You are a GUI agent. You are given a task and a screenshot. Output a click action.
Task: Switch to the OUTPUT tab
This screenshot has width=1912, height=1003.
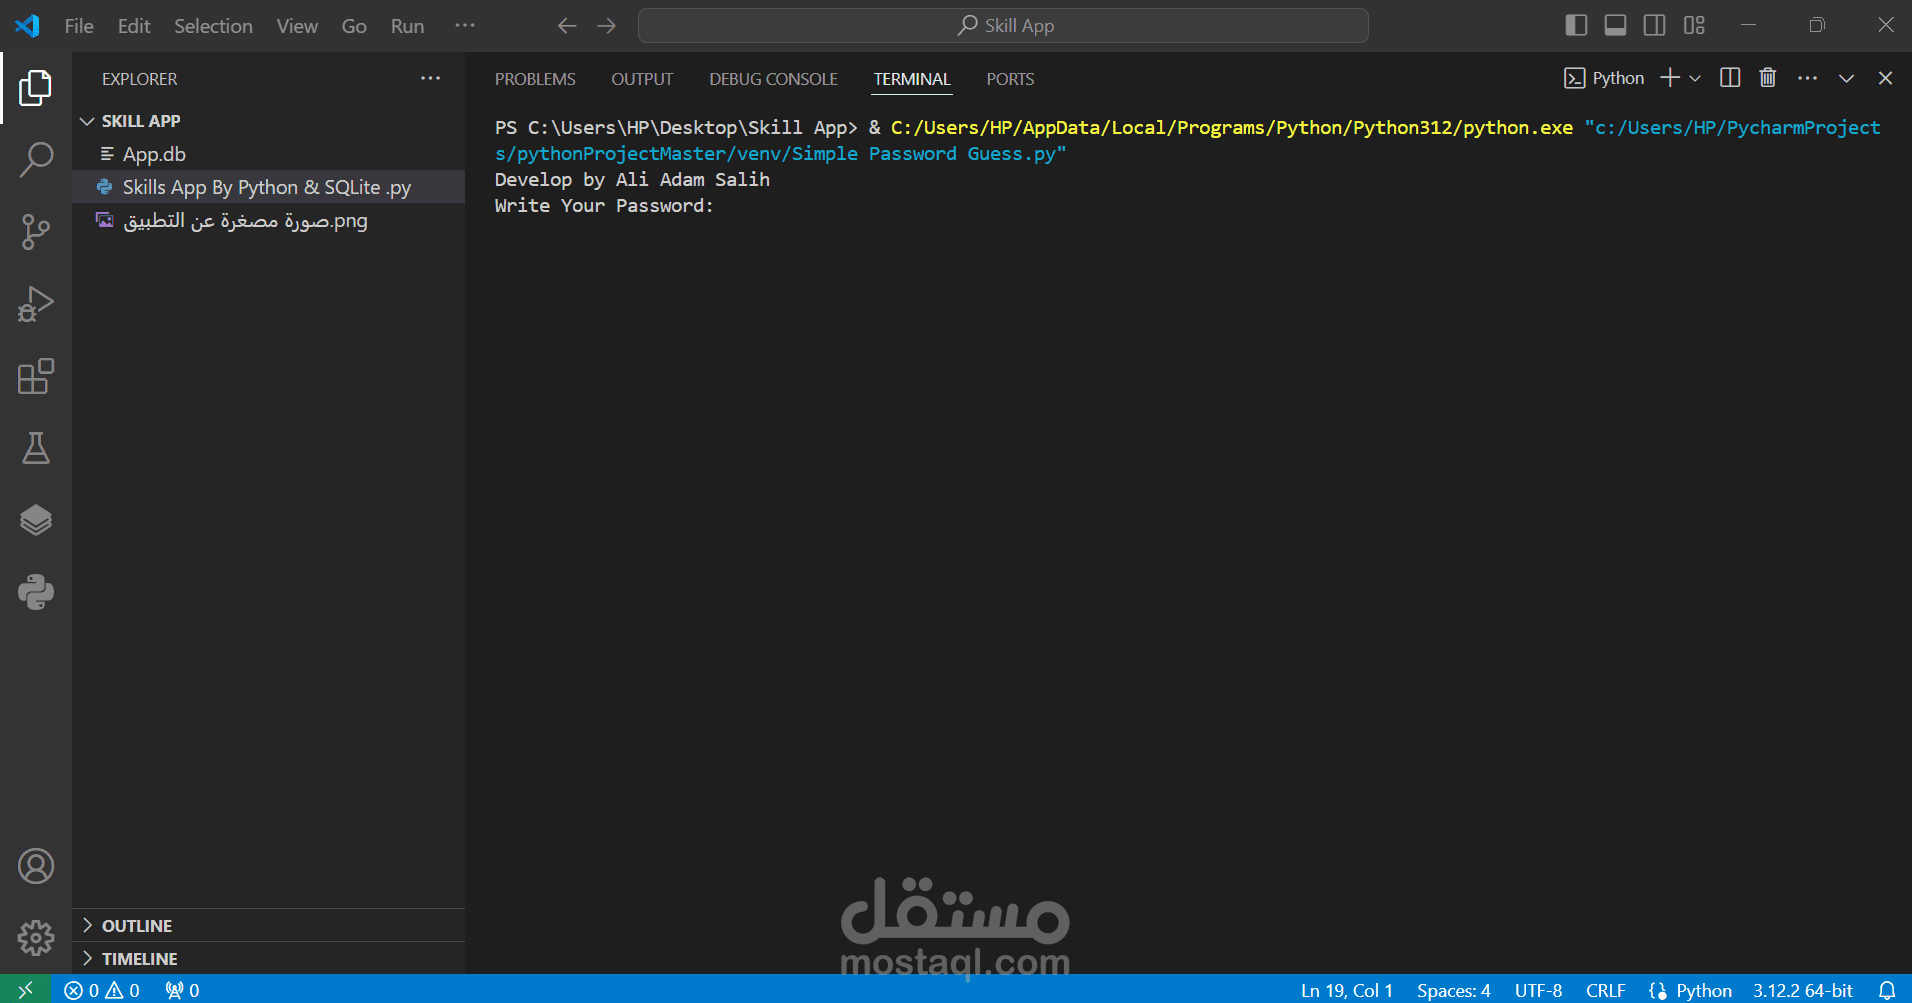642,79
